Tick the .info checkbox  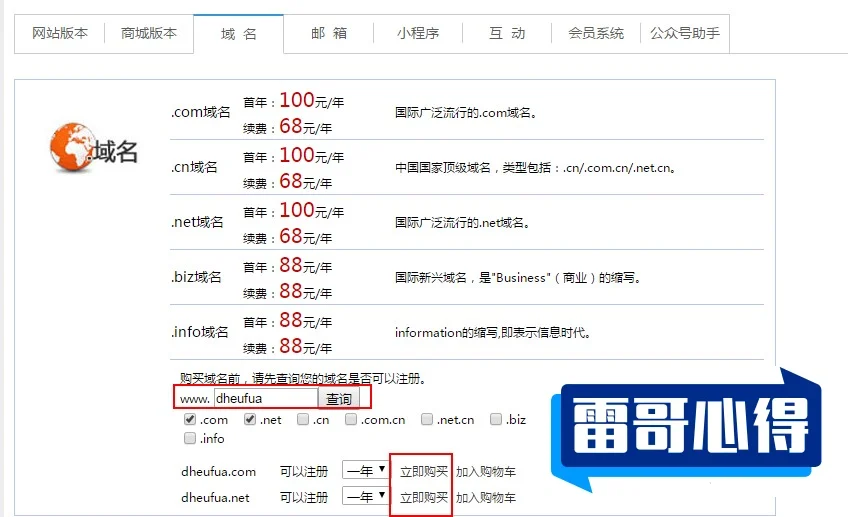(x=190, y=438)
